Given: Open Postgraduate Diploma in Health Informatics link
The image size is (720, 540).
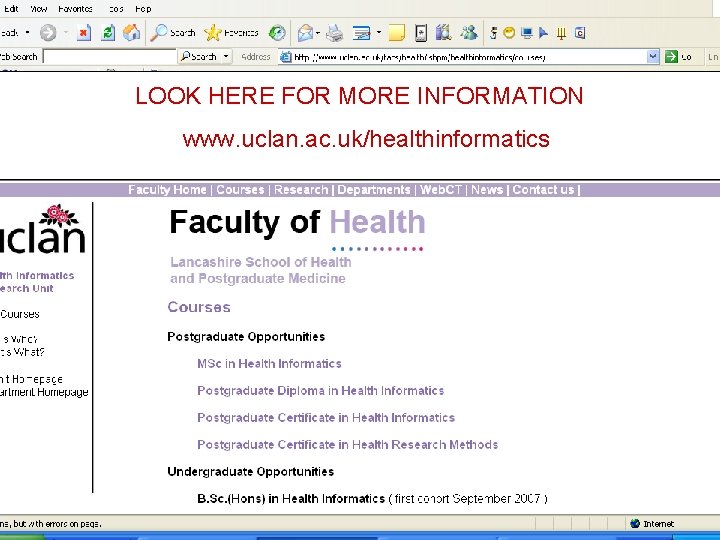Looking at the screenshot, I should (321, 391).
